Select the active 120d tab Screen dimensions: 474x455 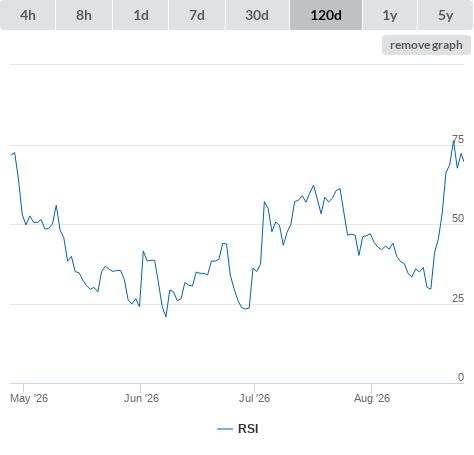coord(326,15)
